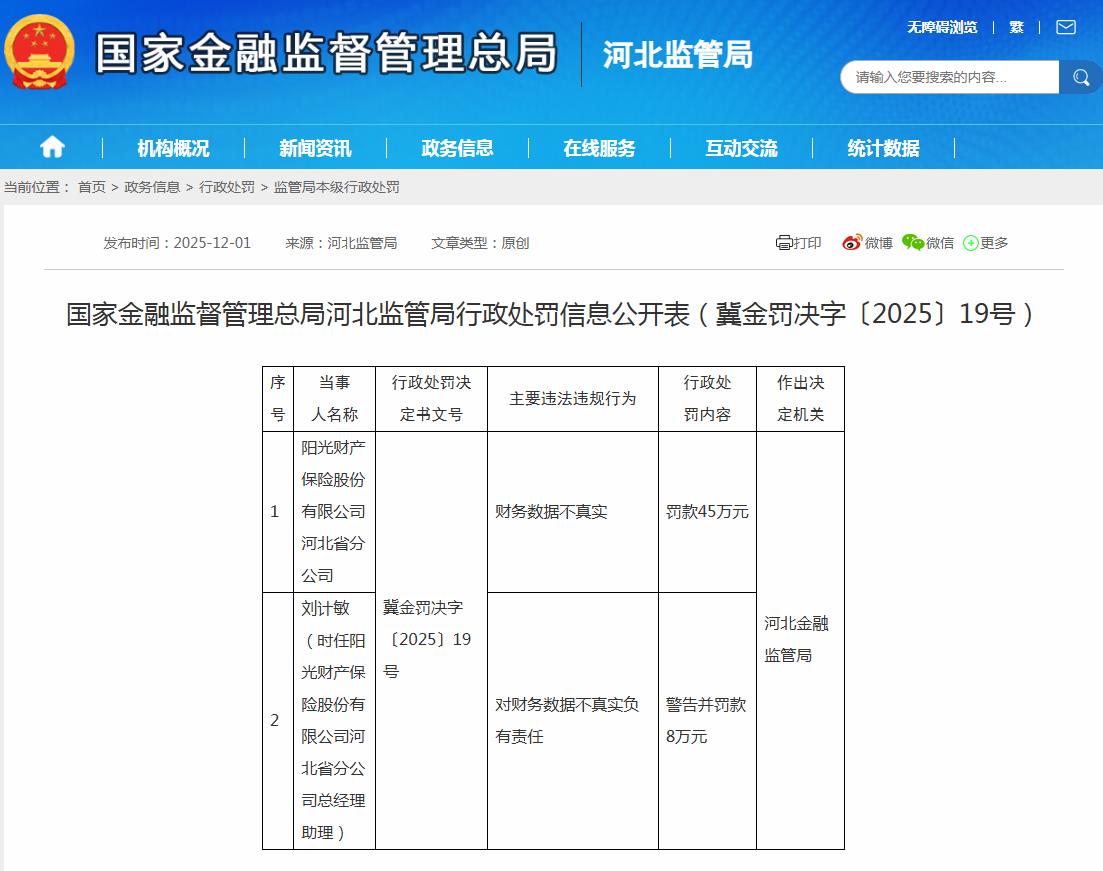1103x871 pixels.
Task: Open the 在线服务 menu
Action: [x=599, y=148]
